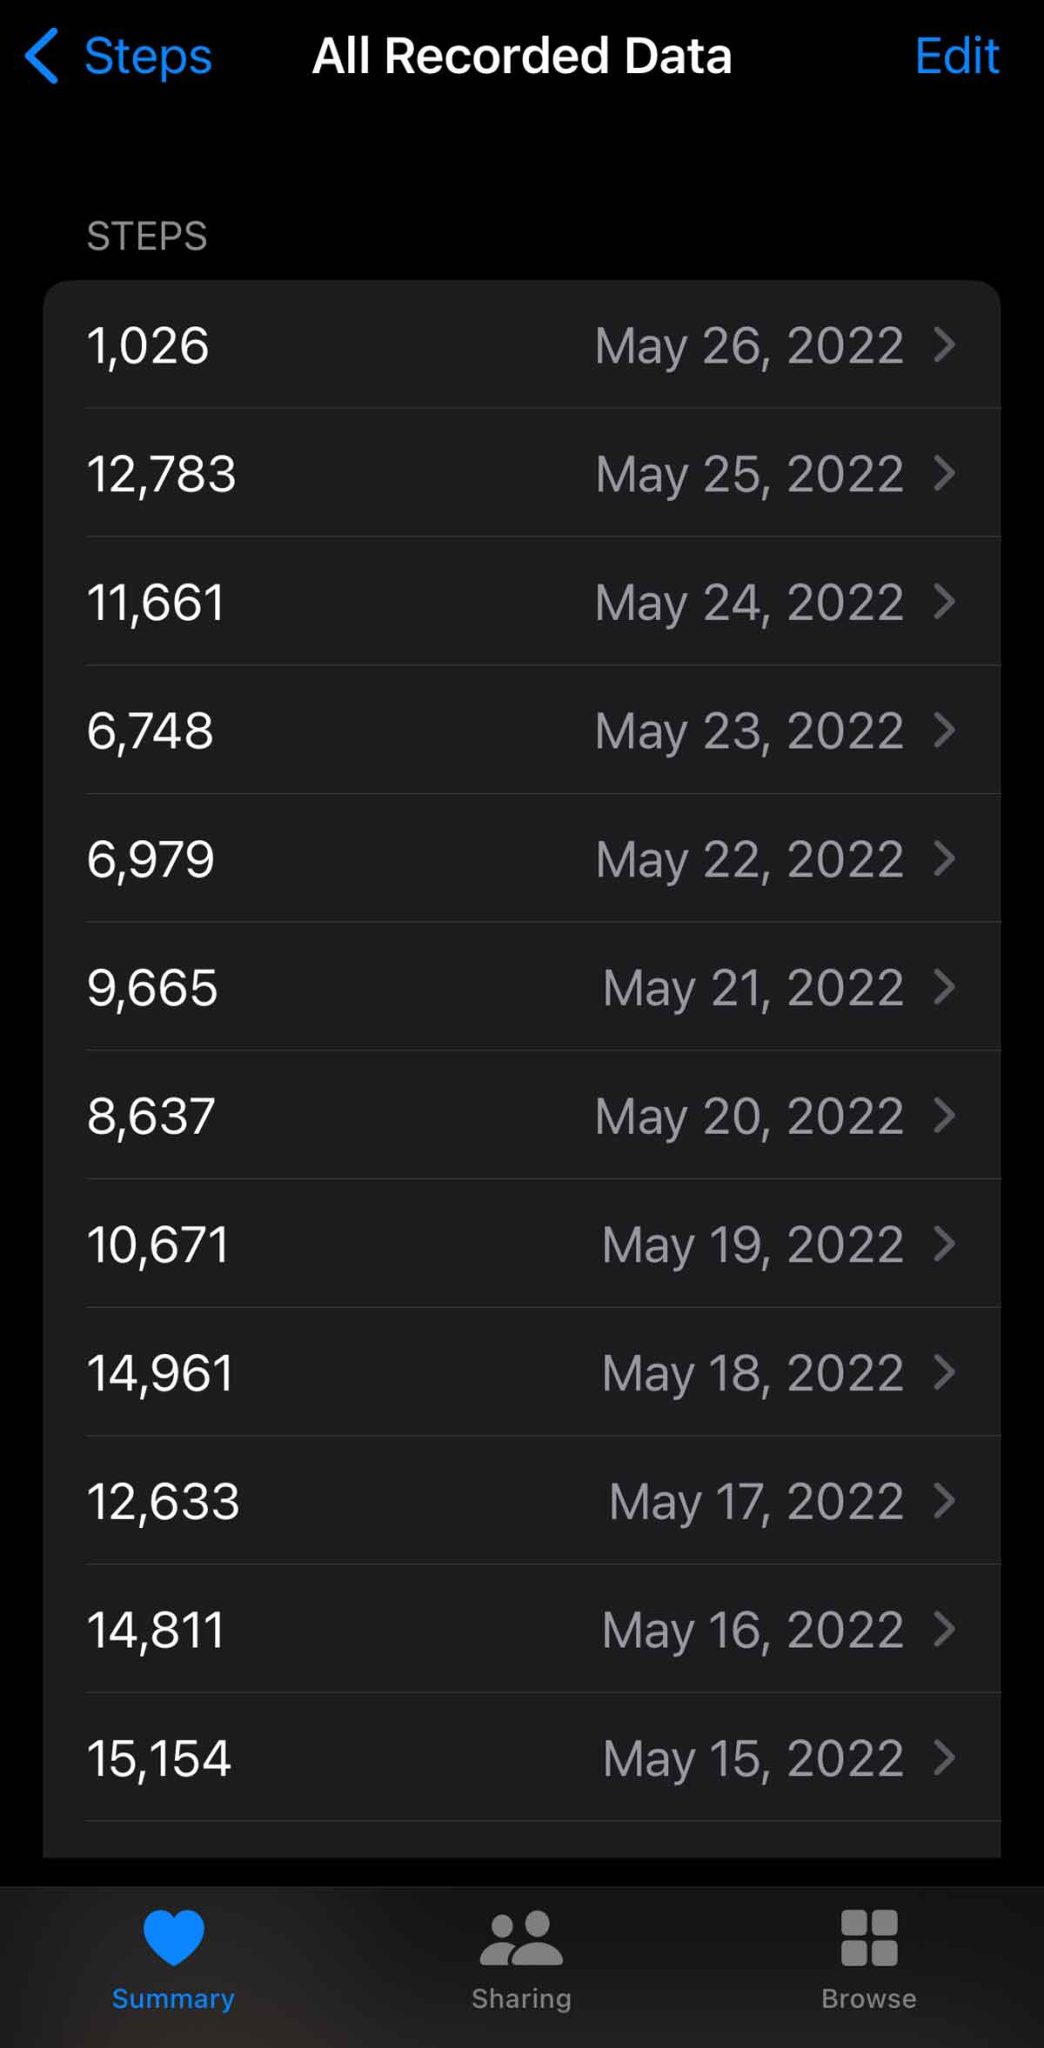Viewport: 1044px width, 2048px height.
Task: Open the Sharing tab label
Action: [521, 1998]
